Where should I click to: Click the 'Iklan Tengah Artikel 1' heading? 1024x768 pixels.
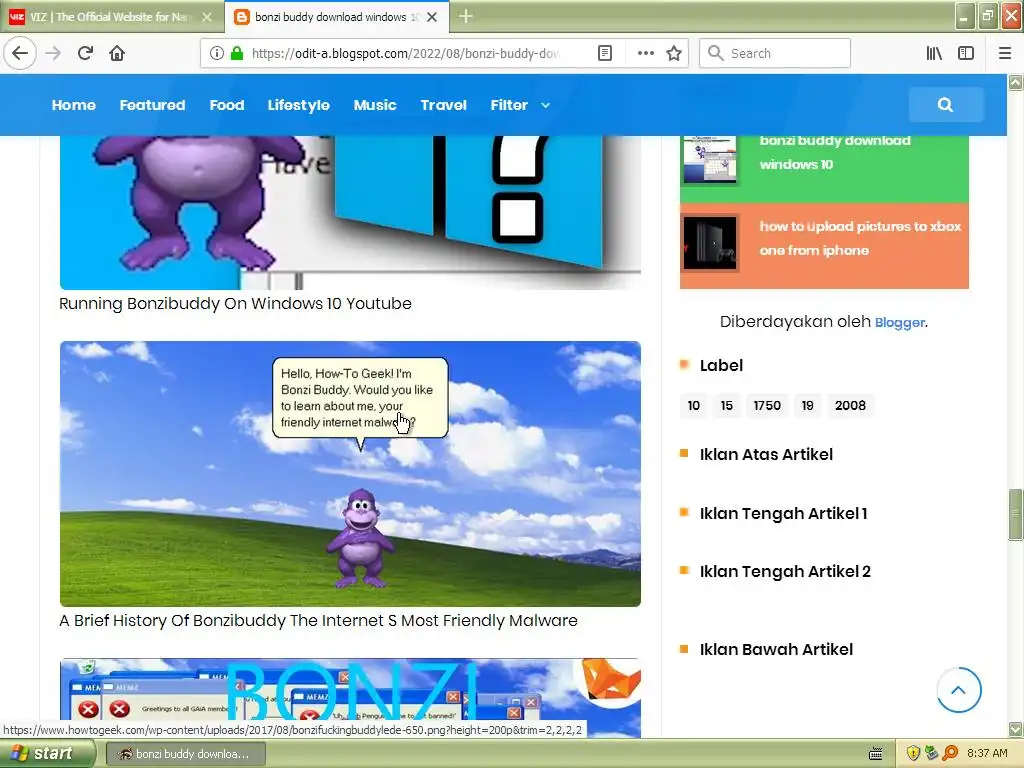point(783,513)
